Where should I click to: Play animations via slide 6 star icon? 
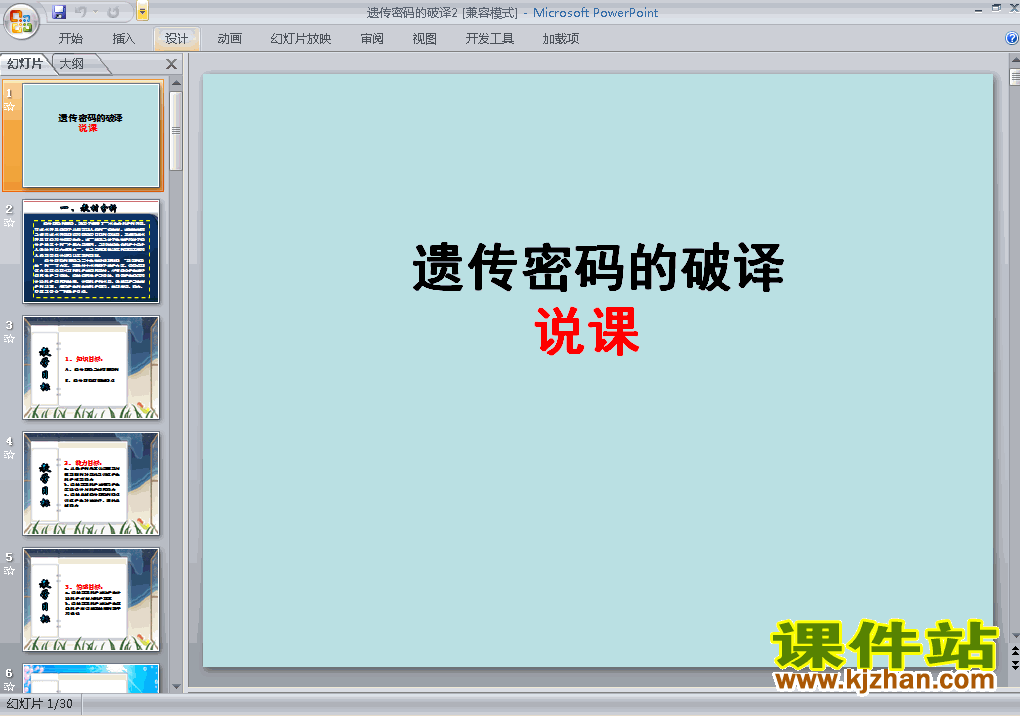[x=9, y=686]
